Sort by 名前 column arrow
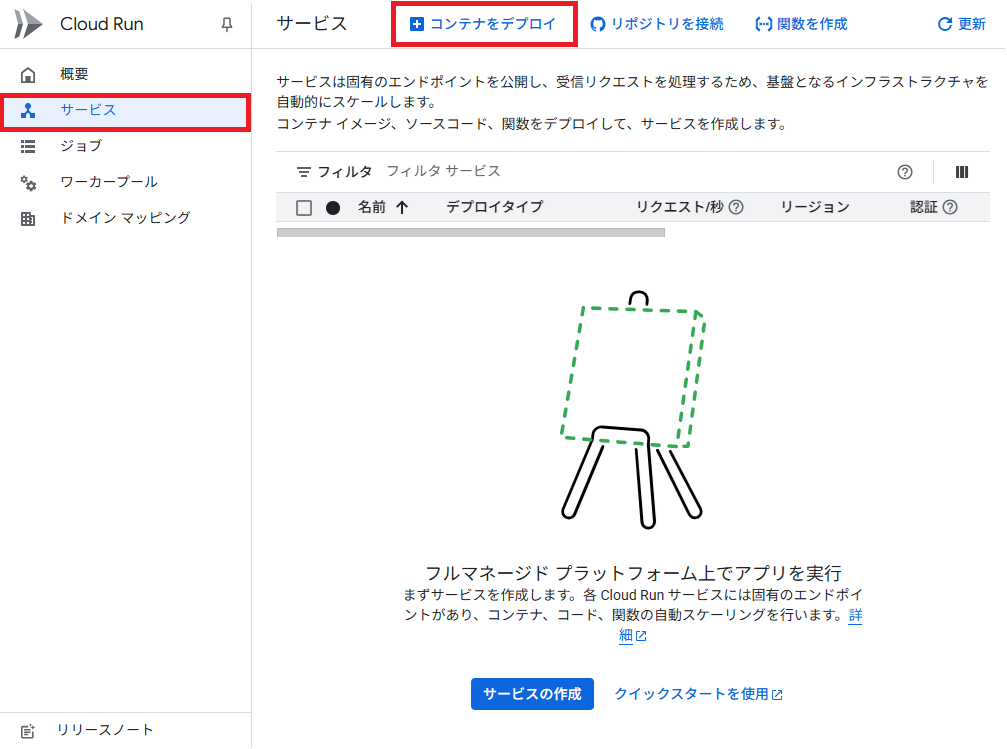Image resolution: width=1007 pixels, height=749 pixels. point(402,207)
